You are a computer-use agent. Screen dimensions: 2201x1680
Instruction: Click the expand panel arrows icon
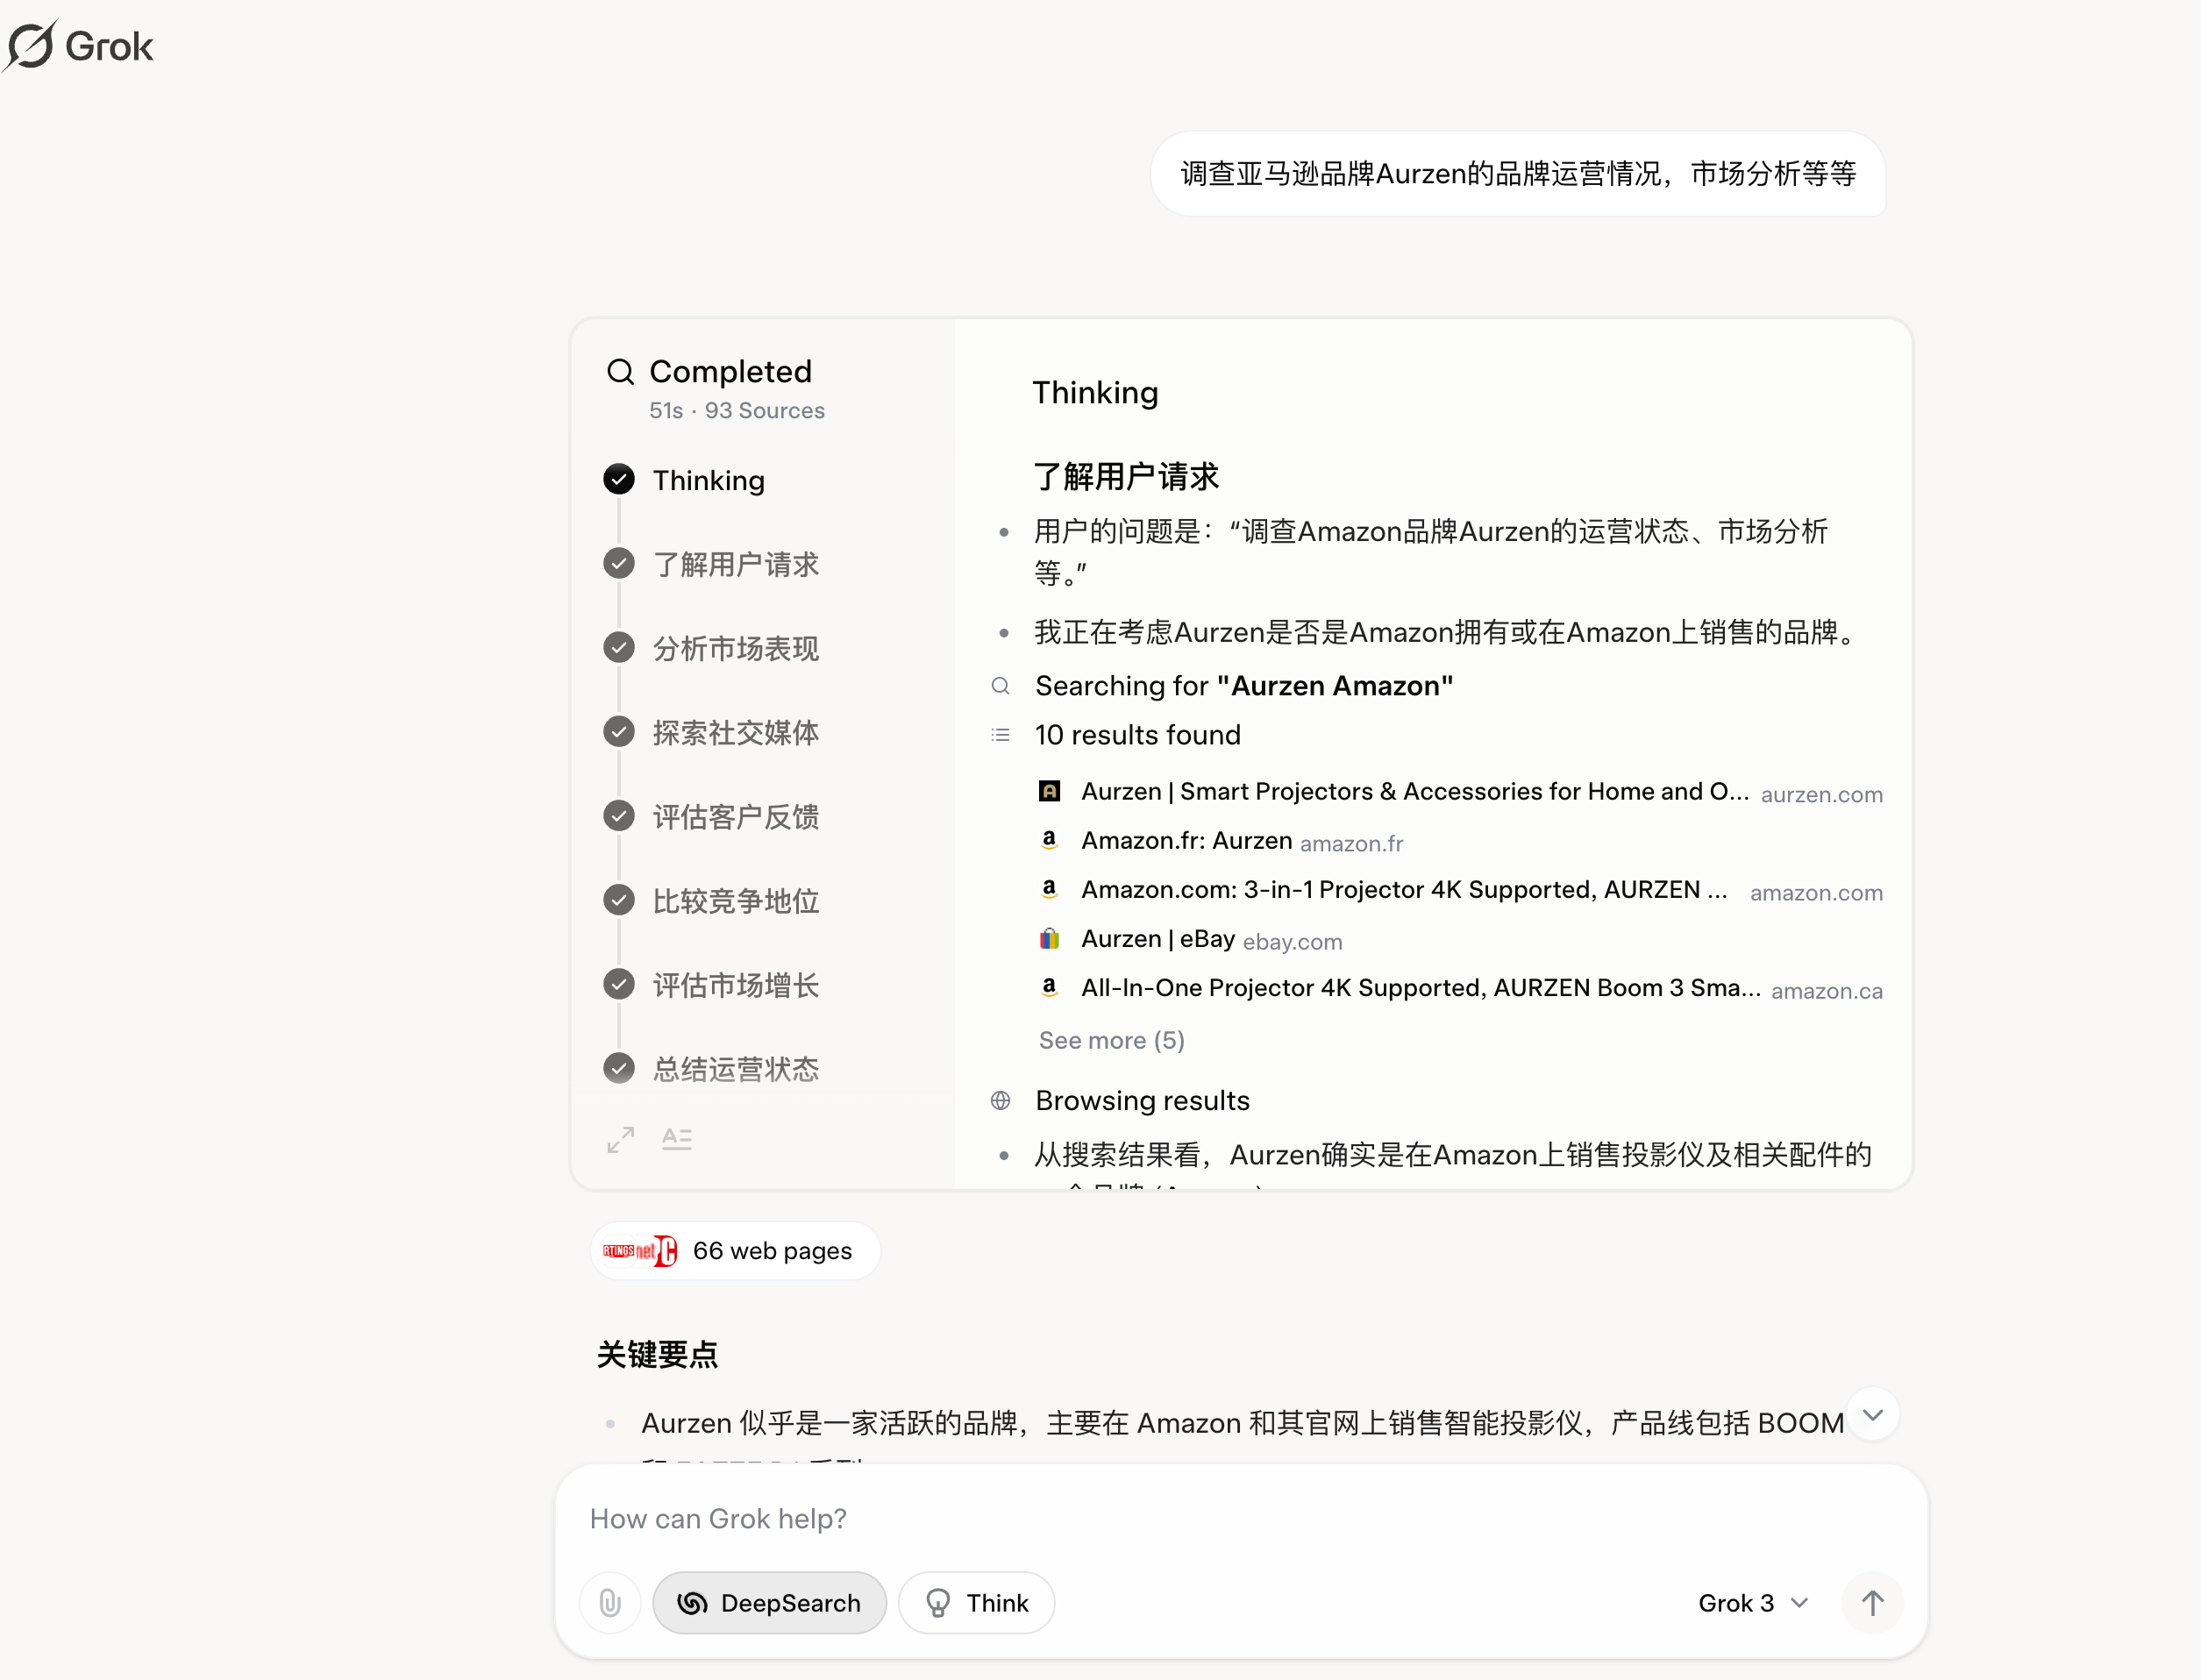click(620, 1139)
